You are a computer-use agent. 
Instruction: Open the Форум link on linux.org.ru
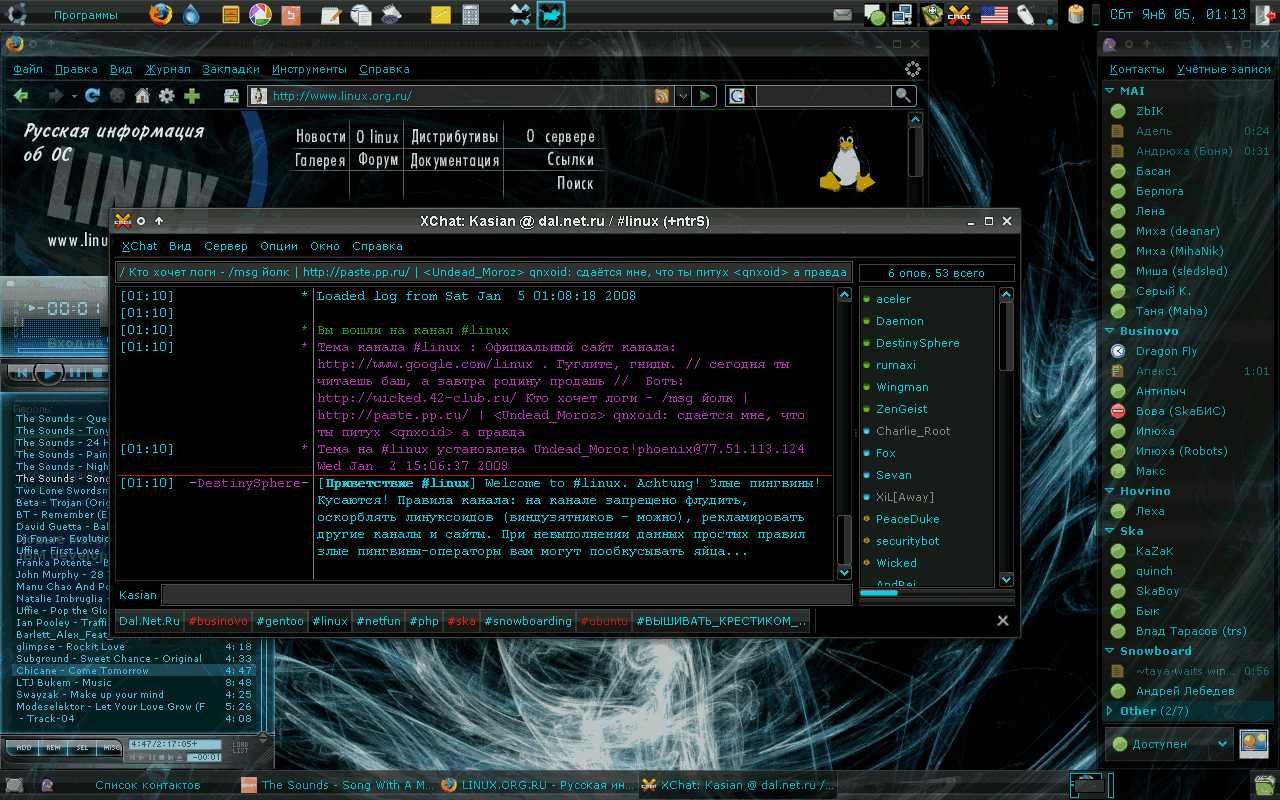pyautogui.click(x=378, y=160)
